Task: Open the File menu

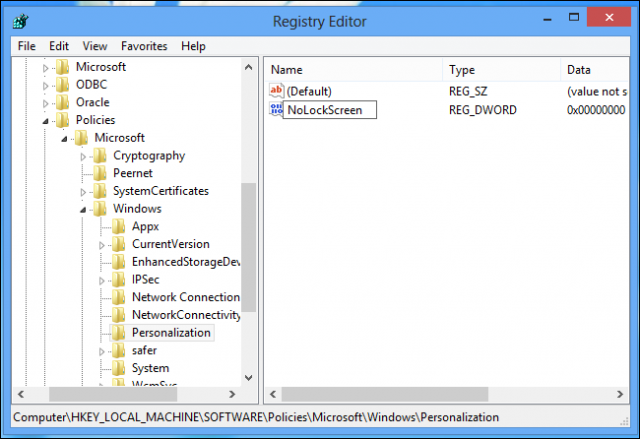Action: pos(27,46)
